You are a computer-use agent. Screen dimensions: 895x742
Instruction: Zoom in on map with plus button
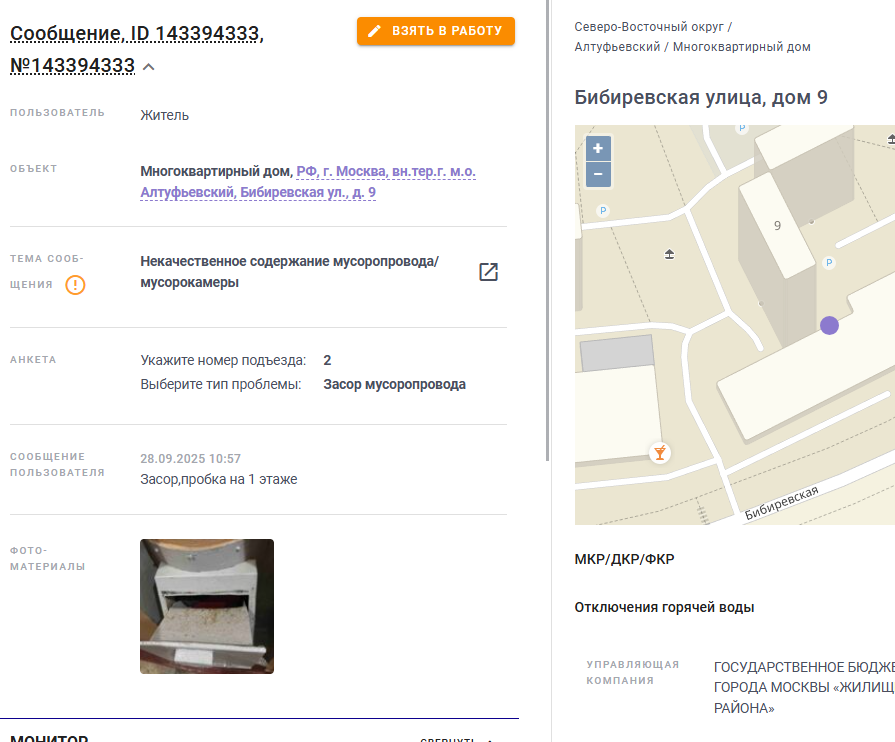pos(598,148)
